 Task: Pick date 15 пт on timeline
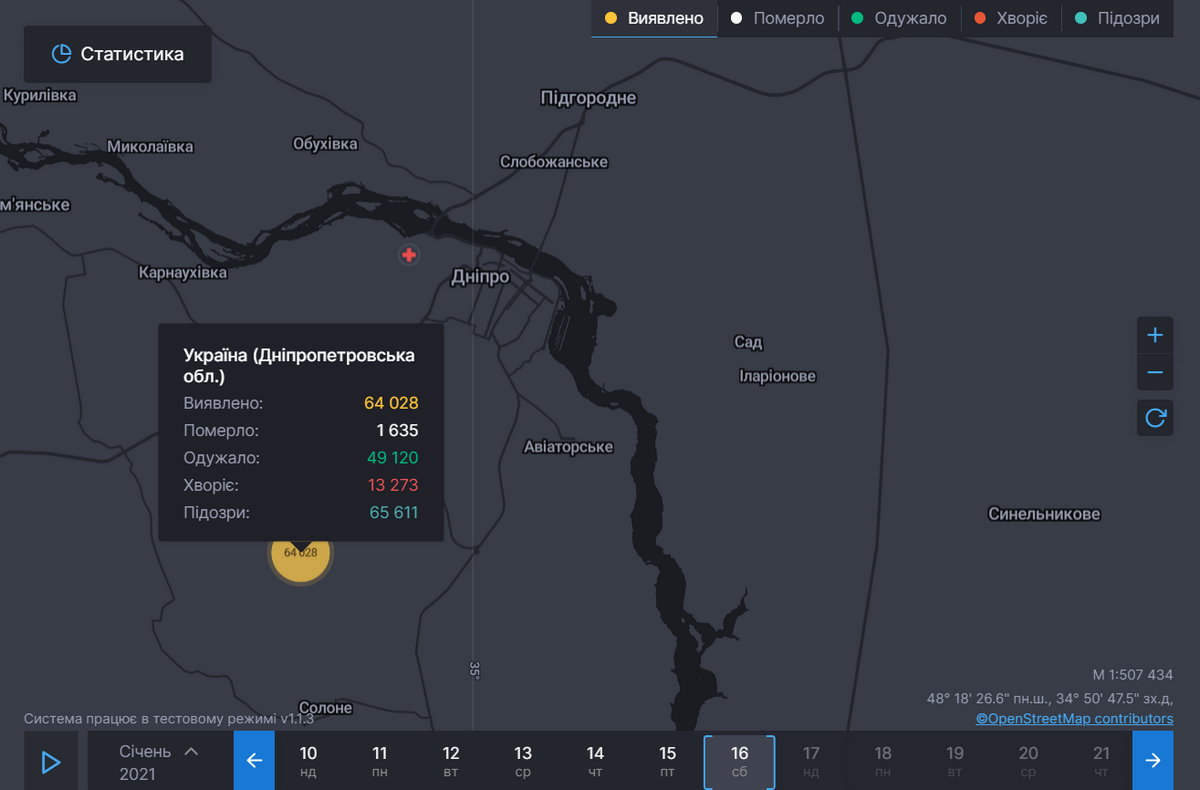667,761
